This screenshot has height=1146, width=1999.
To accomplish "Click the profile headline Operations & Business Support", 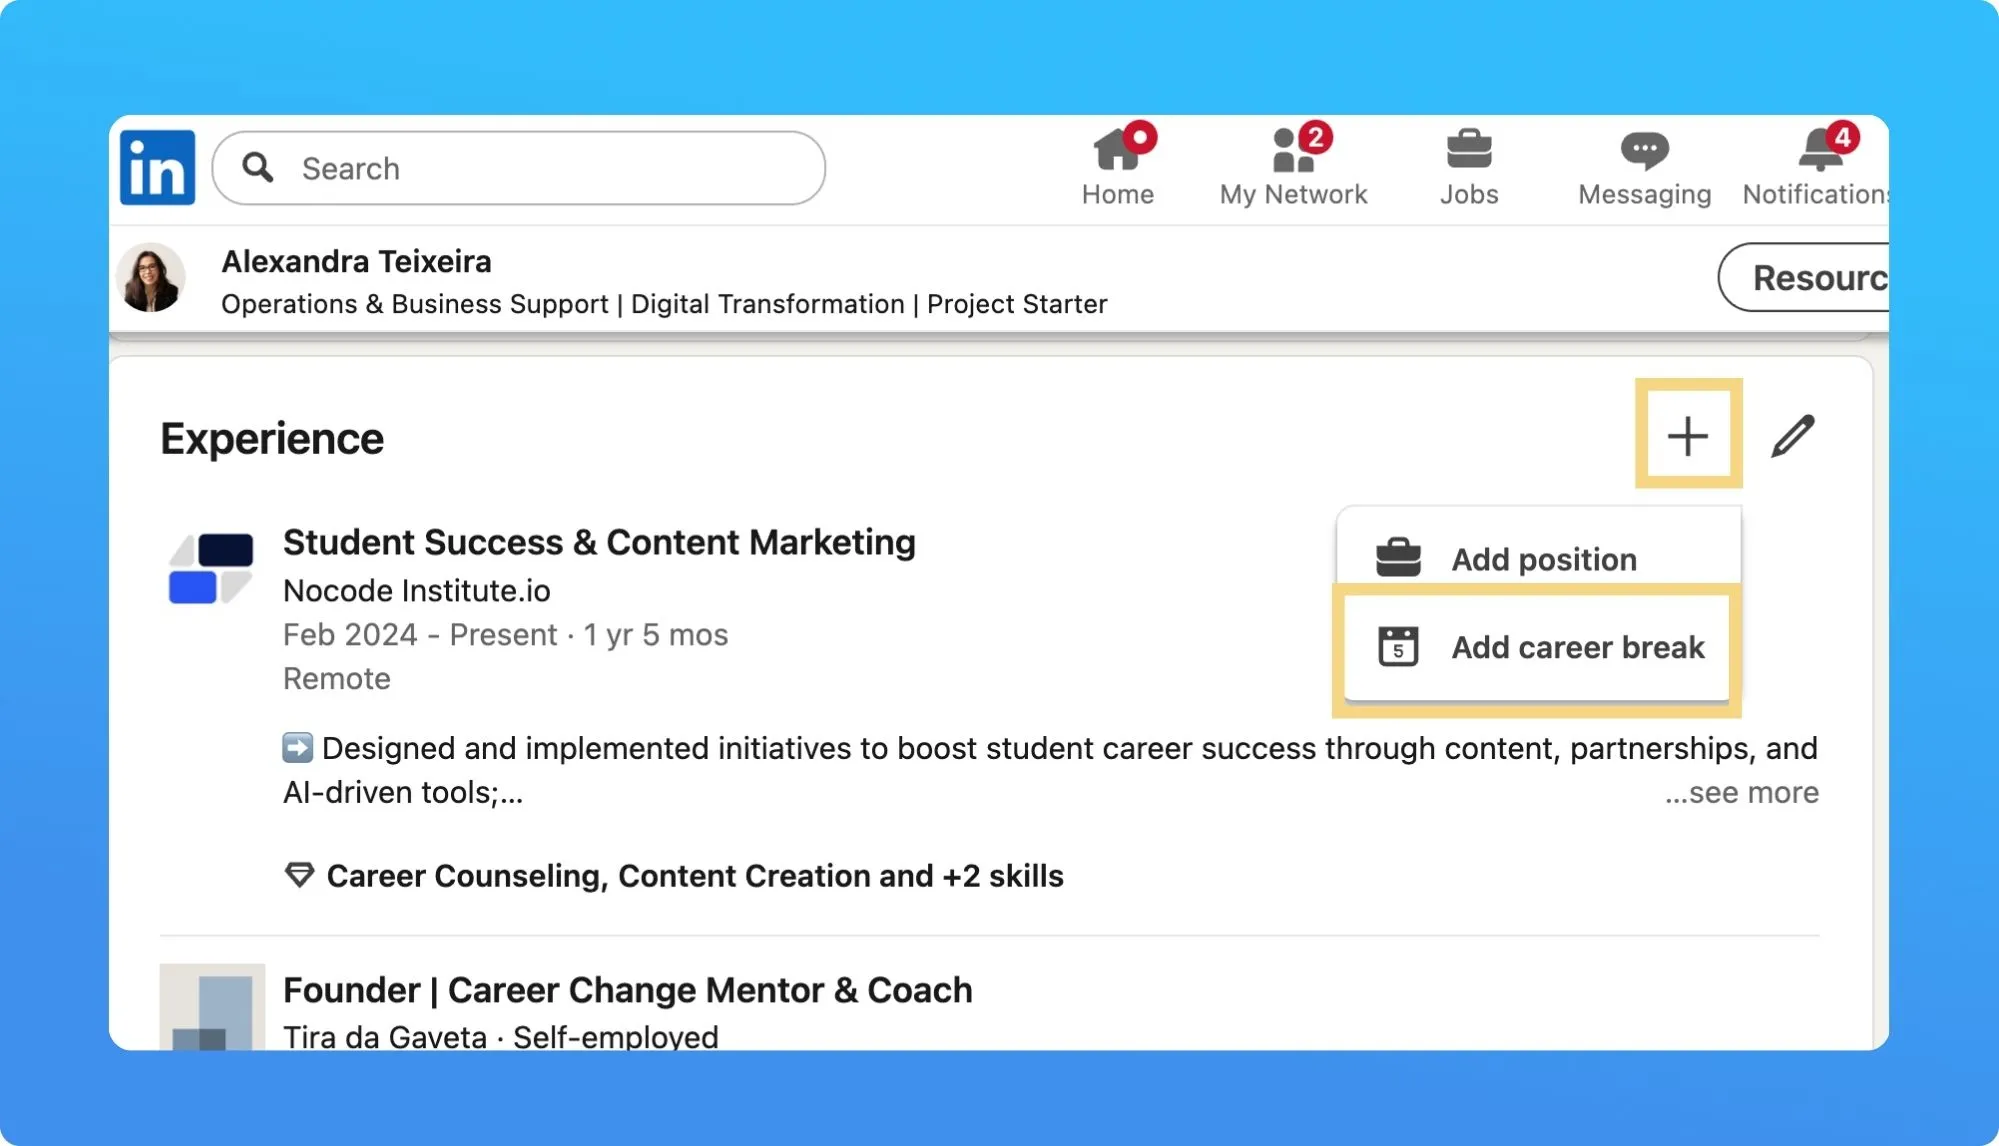I will pos(664,304).
